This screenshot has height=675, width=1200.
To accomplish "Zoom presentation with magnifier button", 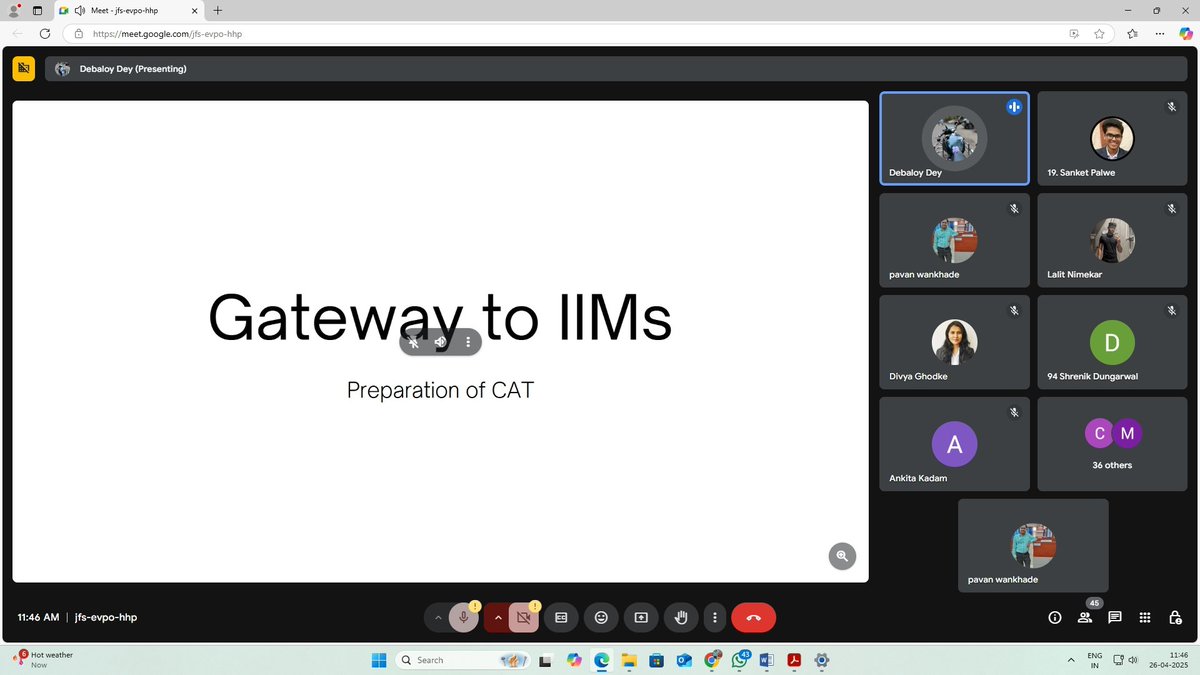I will 842,556.
